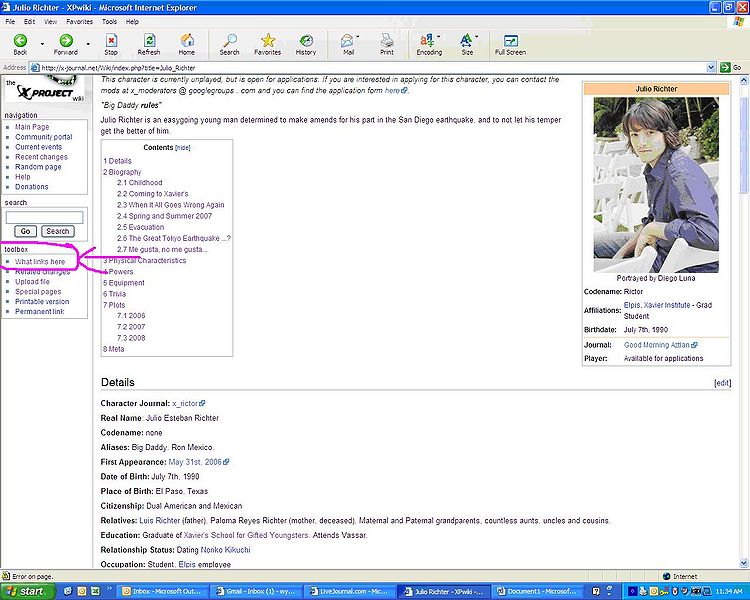This screenshot has width=750, height=600.
Task: Click What links here in toolbox
Action: tap(40, 262)
